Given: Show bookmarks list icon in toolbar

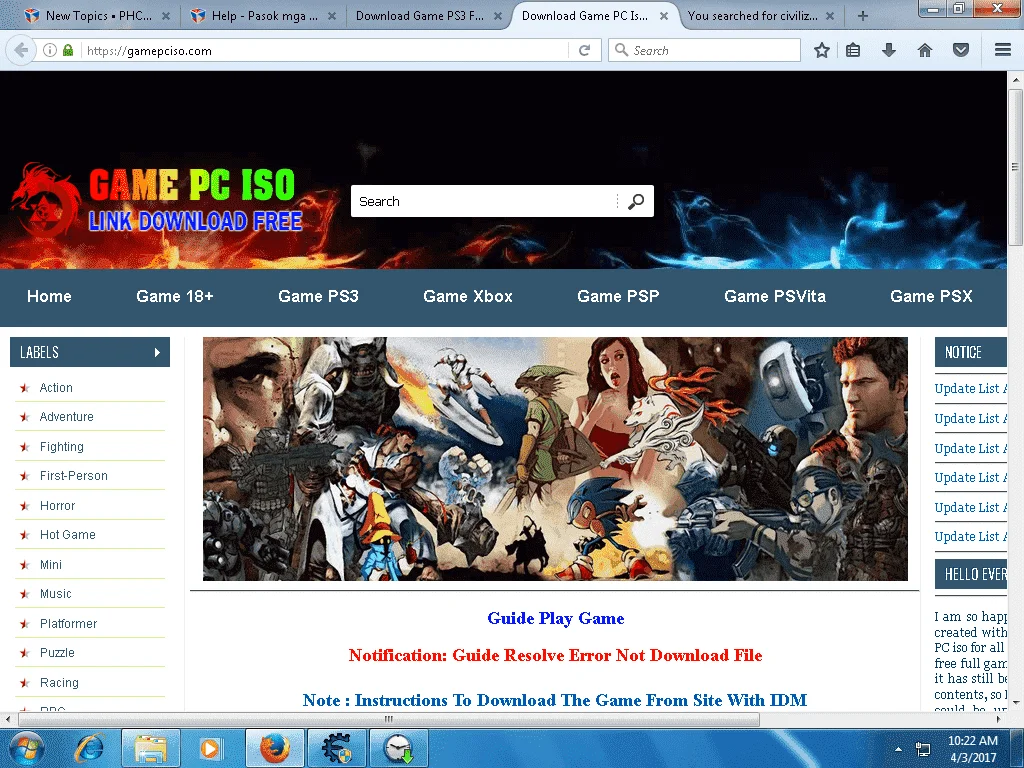Looking at the screenshot, I should [853, 50].
